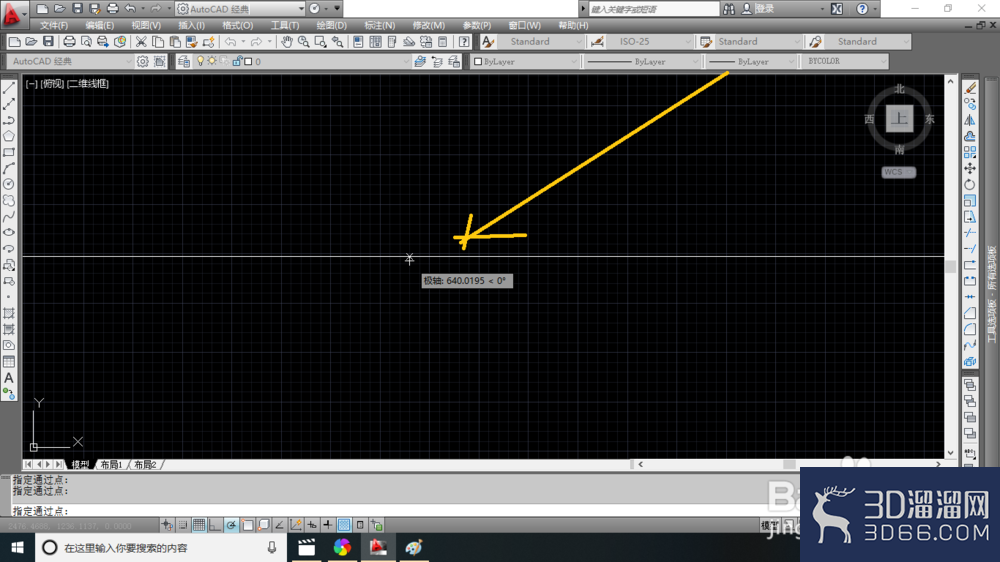Click the layer color swatch beside 0
1000x562 pixels.
pyautogui.click(x=249, y=62)
